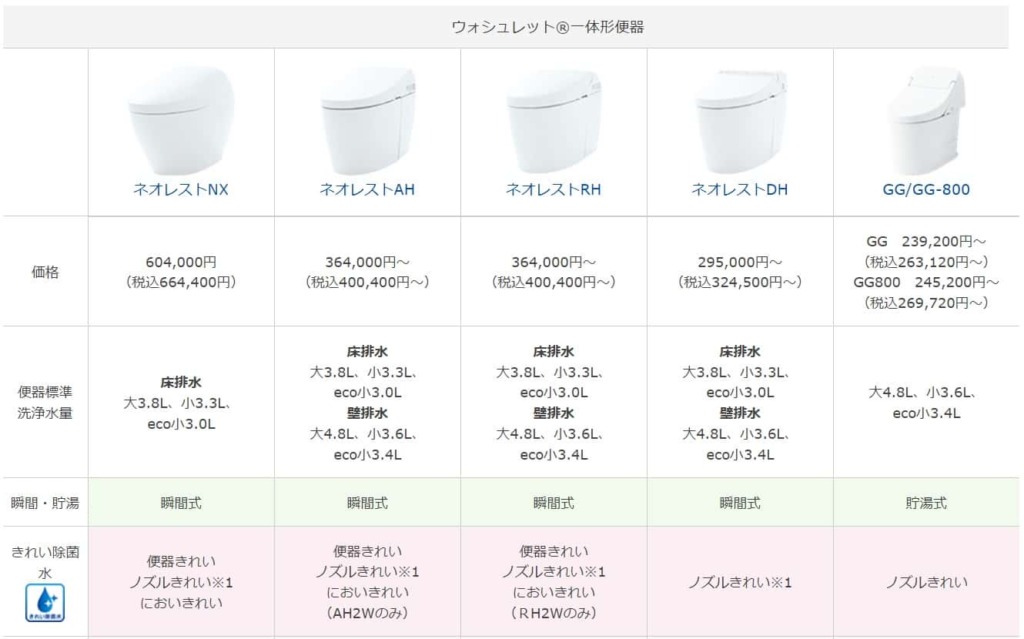1024x639 pixels.
Task: Click the ネオレストAH toilet image
Action: (x=367, y=118)
